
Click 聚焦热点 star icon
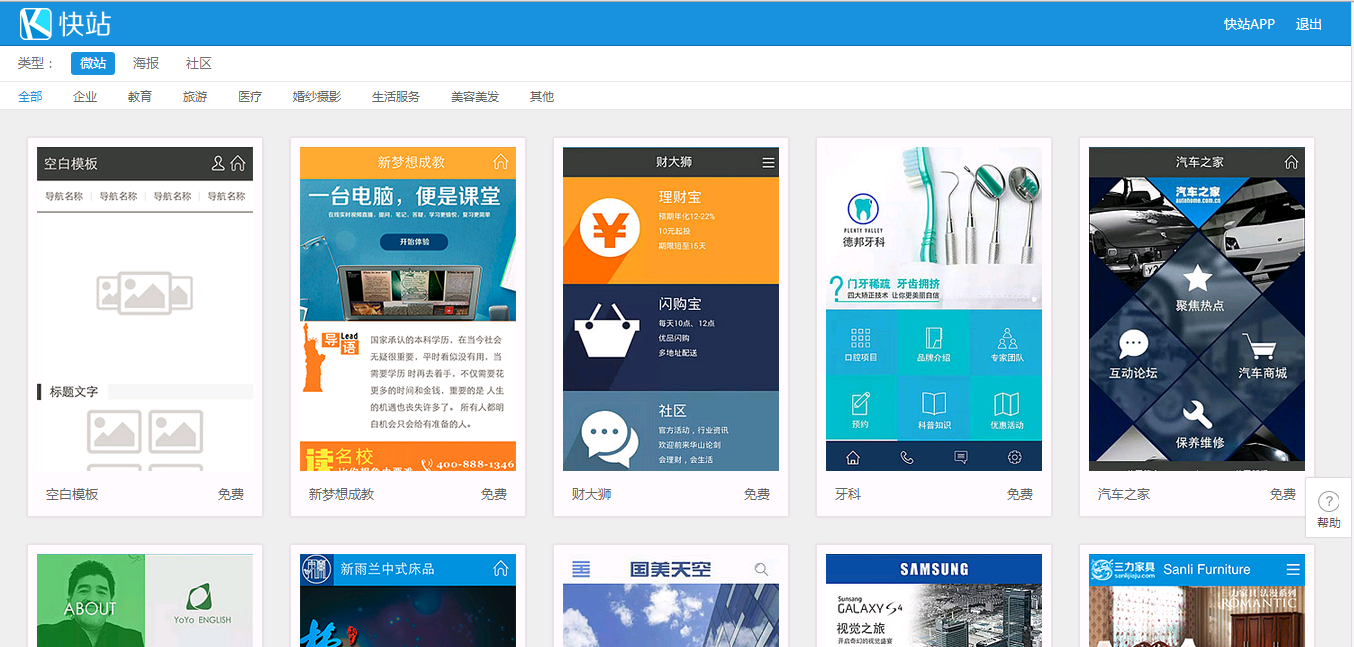pyautogui.click(x=1197, y=279)
